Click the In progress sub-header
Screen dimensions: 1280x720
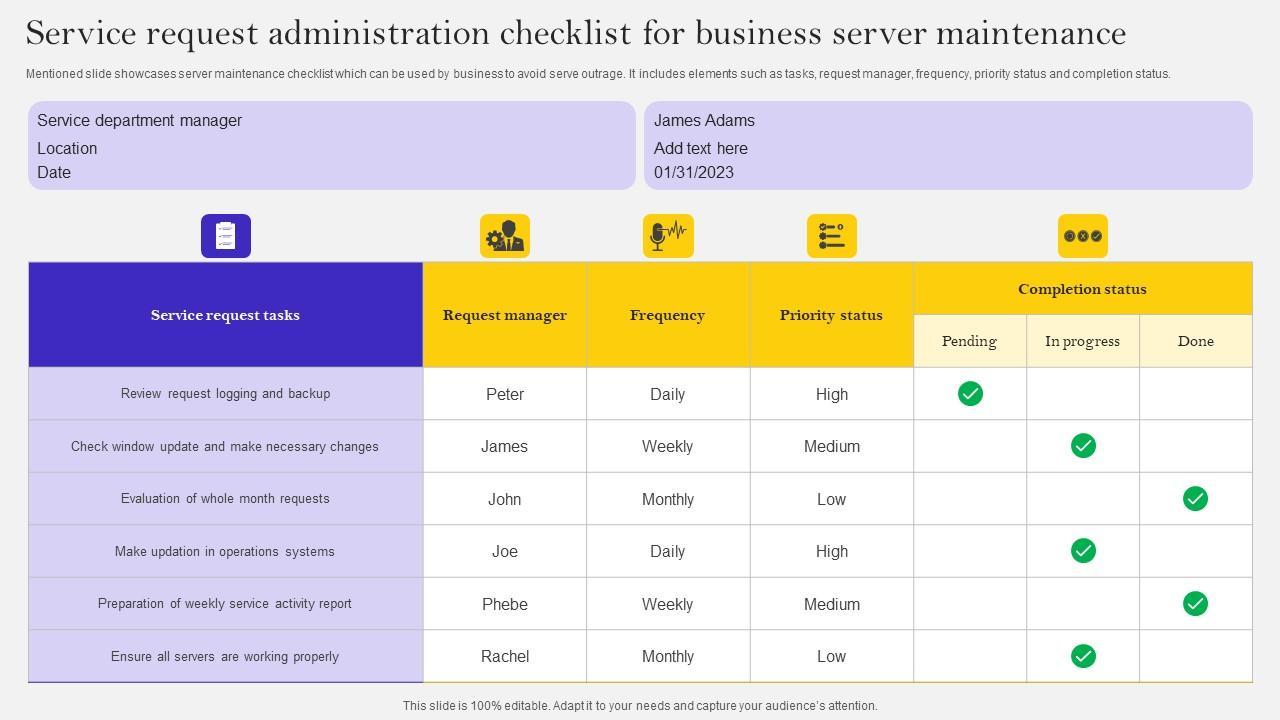(x=1083, y=341)
